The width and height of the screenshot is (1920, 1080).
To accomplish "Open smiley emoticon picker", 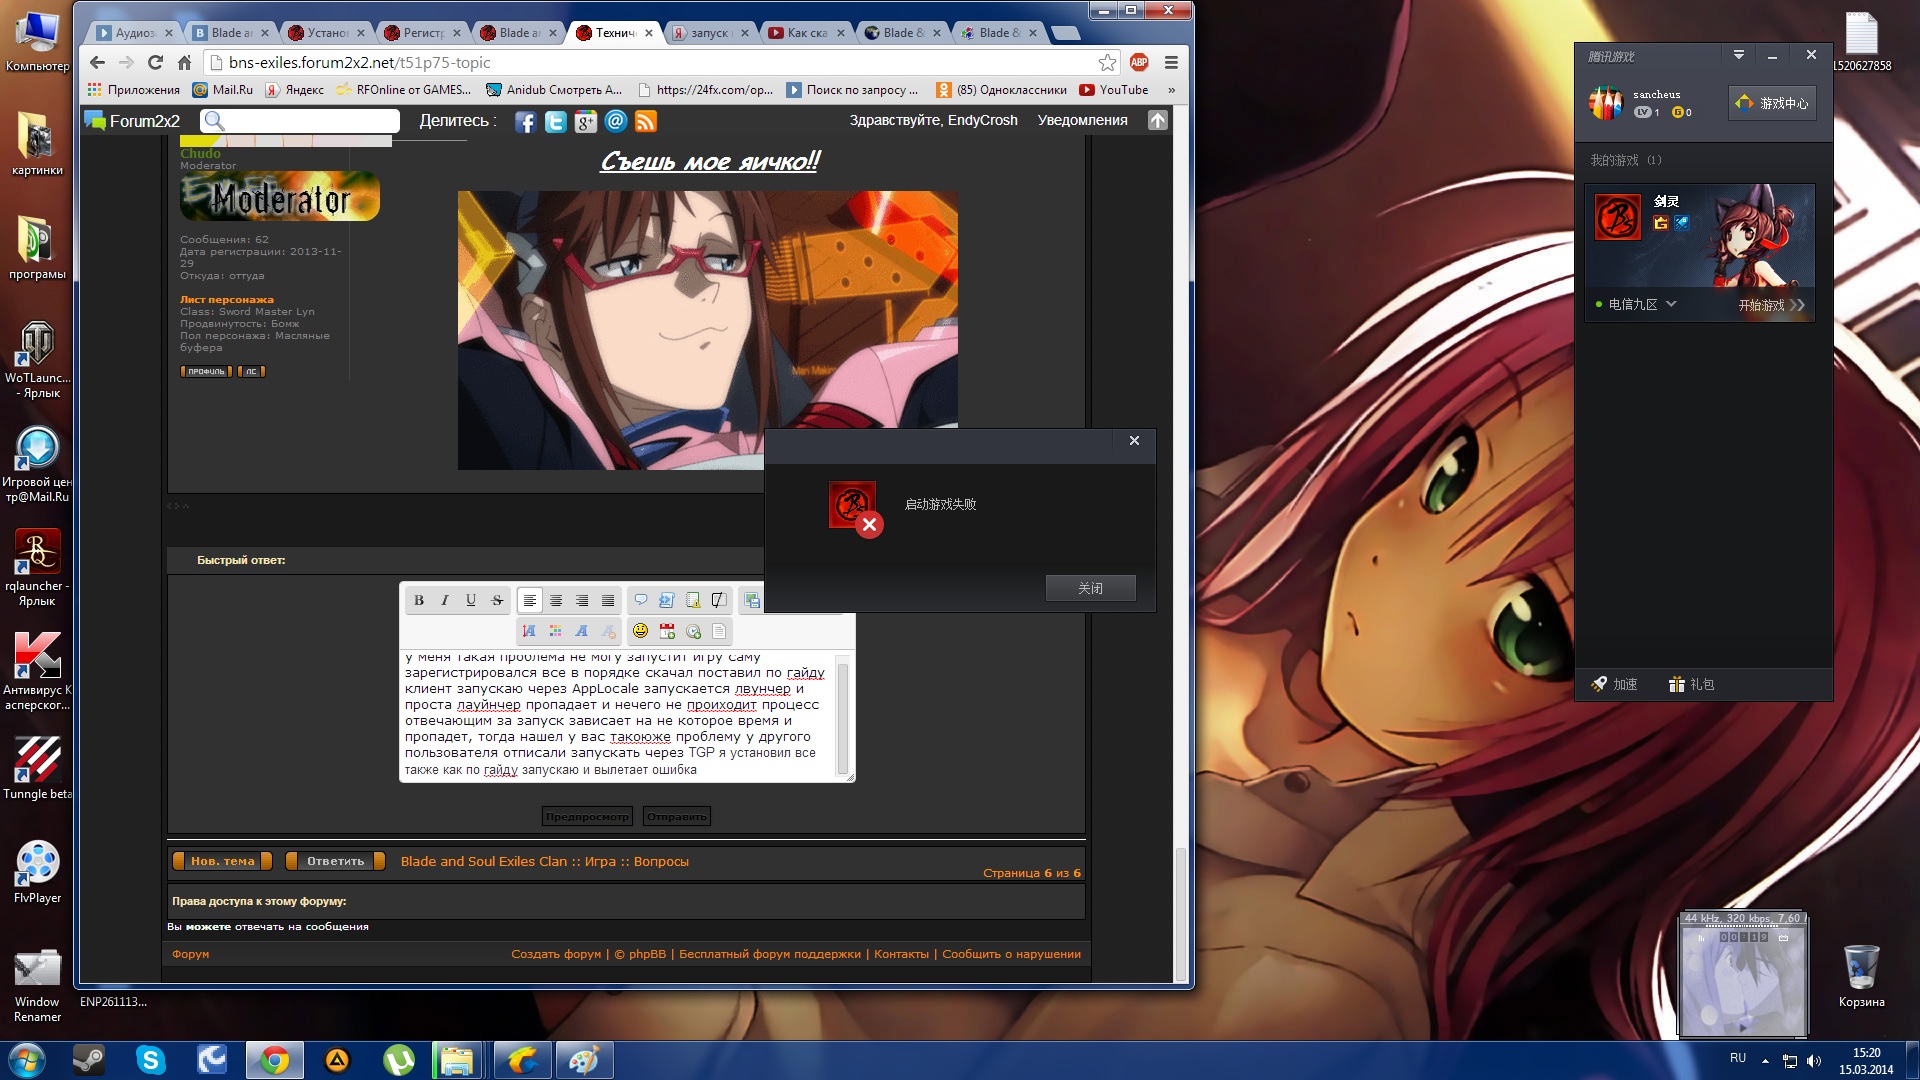I will (641, 631).
